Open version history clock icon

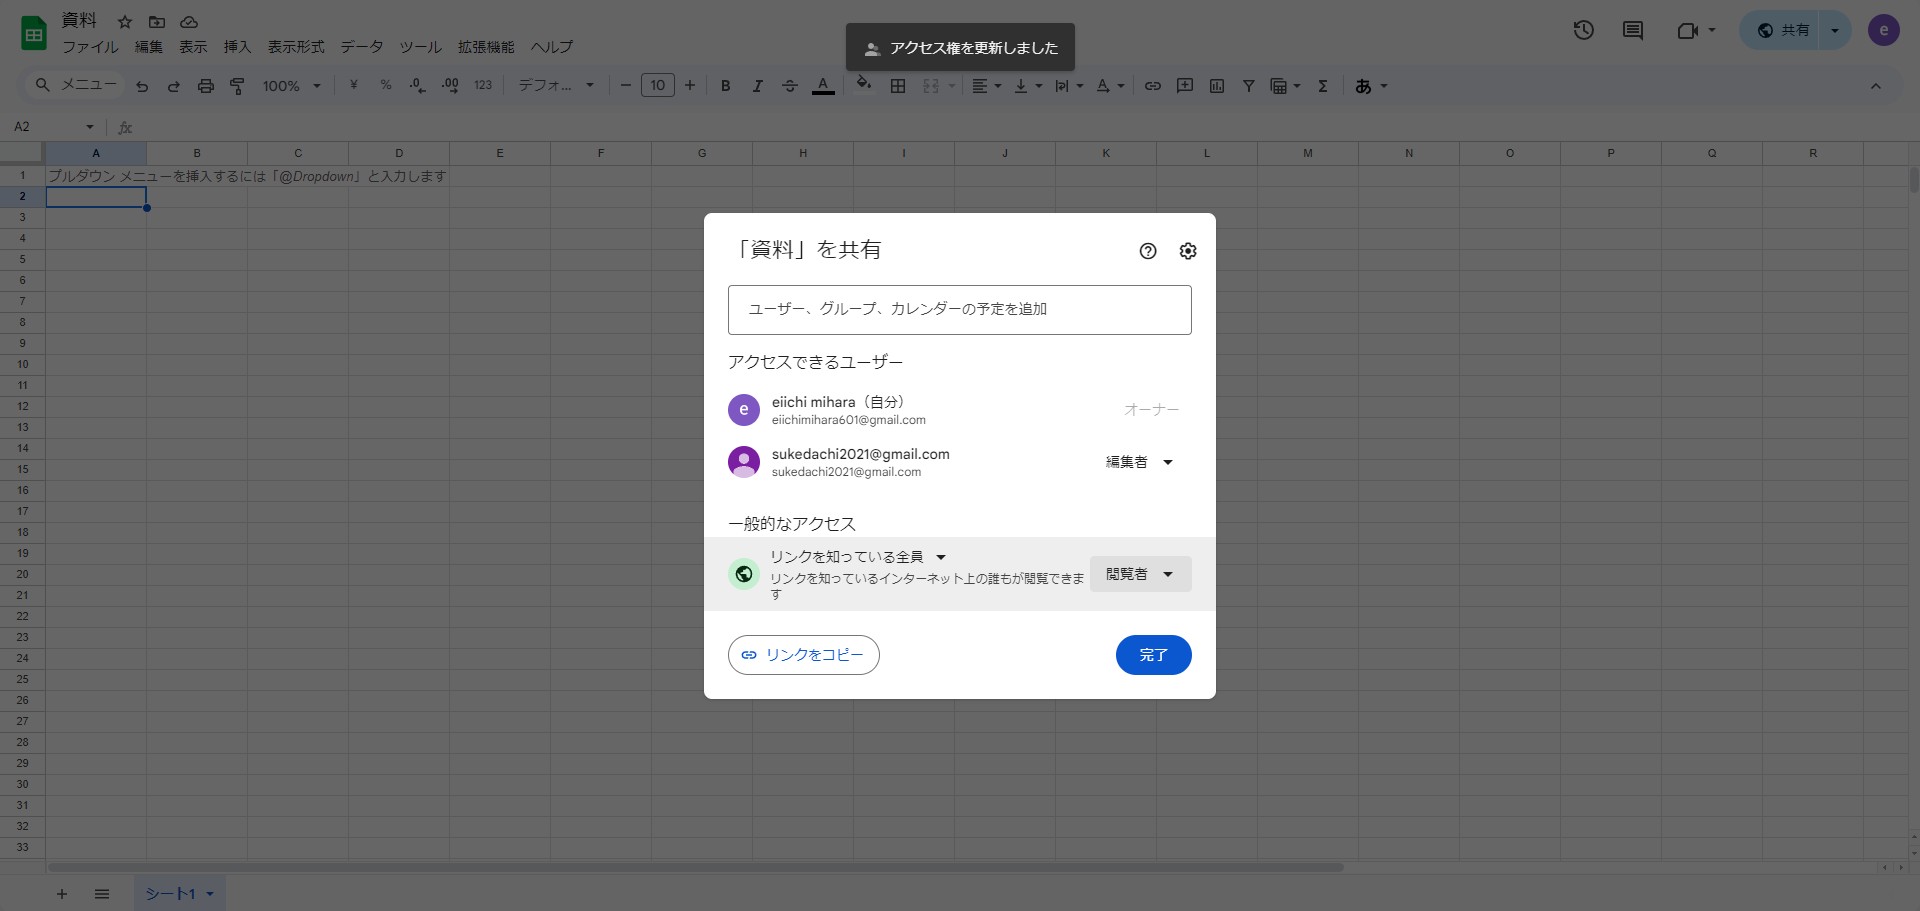(x=1583, y=30)
